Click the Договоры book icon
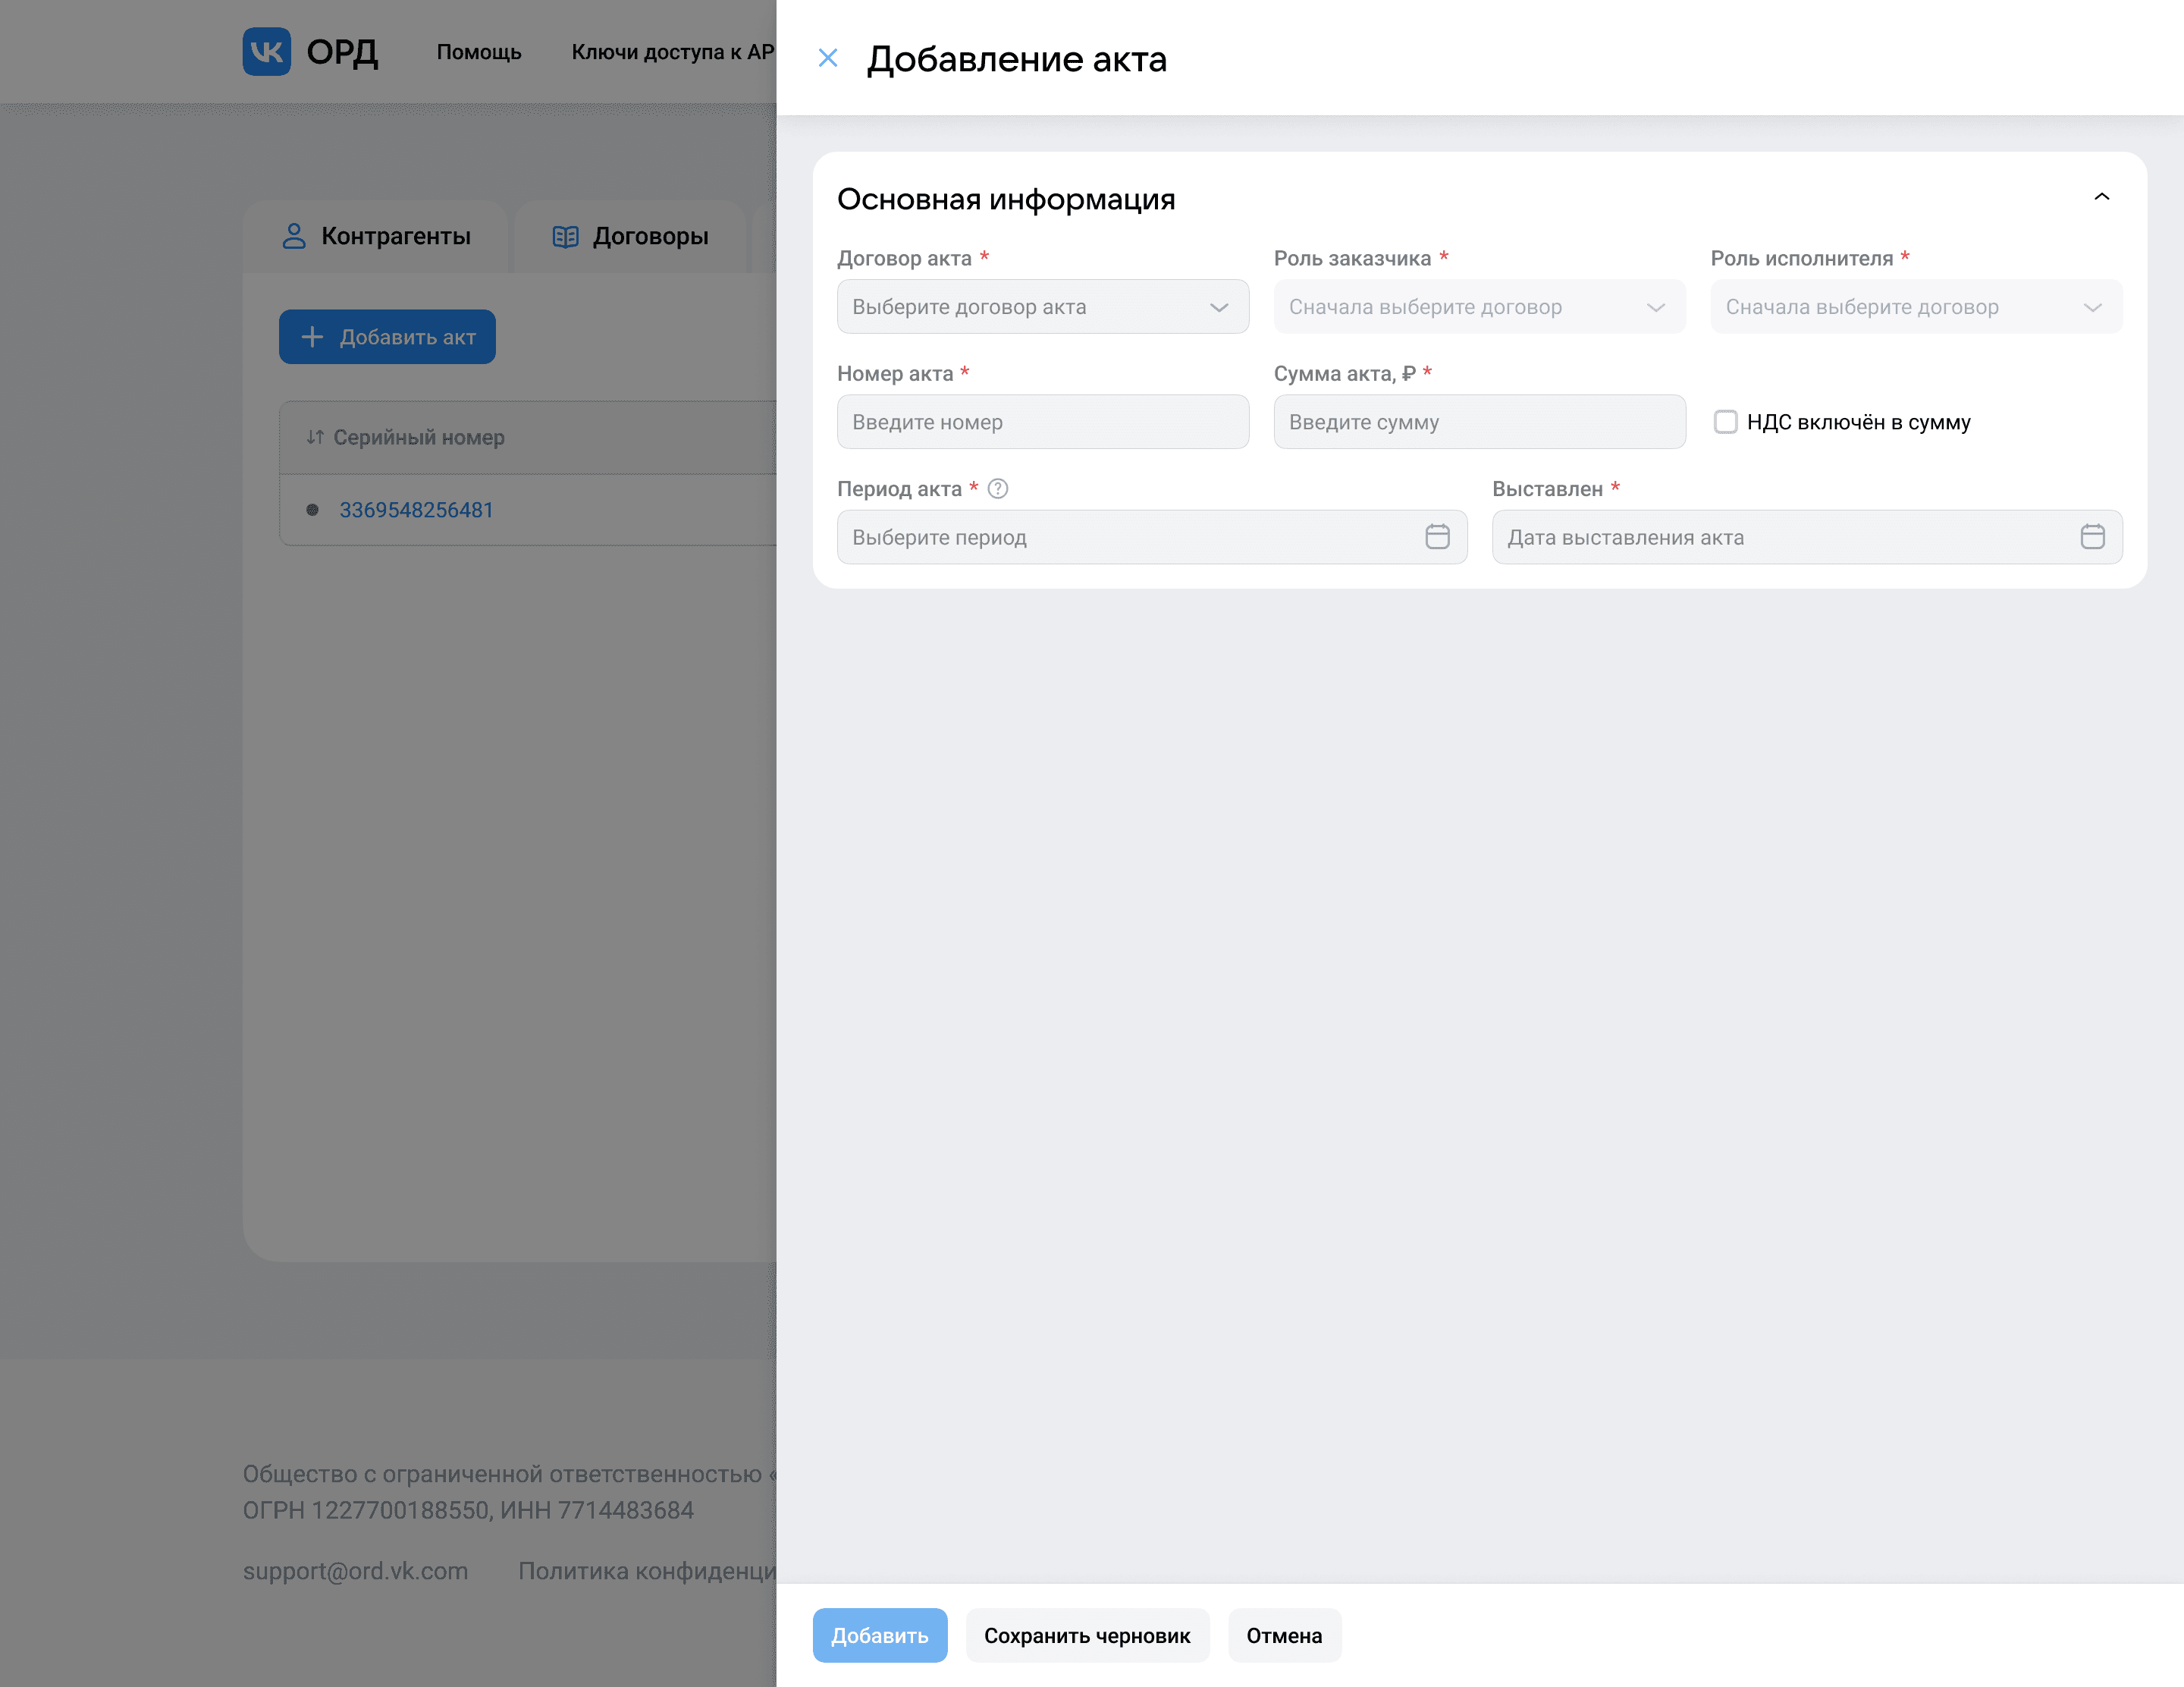This screenshot has width=2184, height=1687. click(565, 237)
